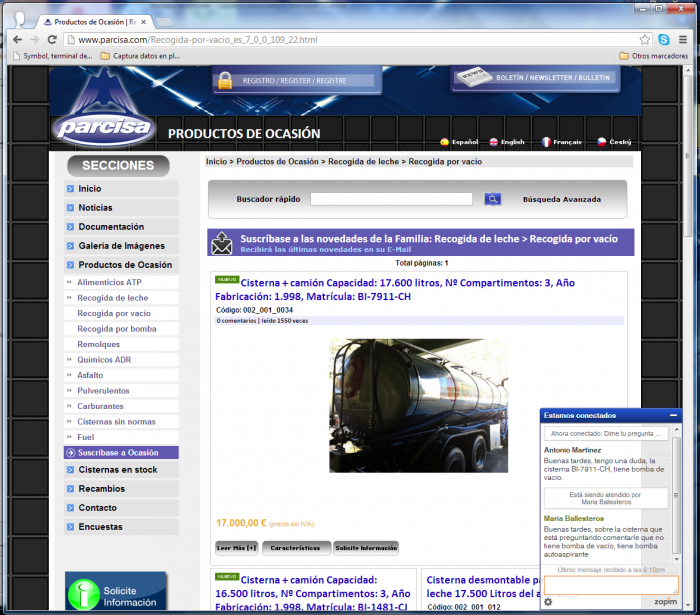Click the Skype extension icon
The height and width of the screenshot is (615, 700).
tap(664, 40)
